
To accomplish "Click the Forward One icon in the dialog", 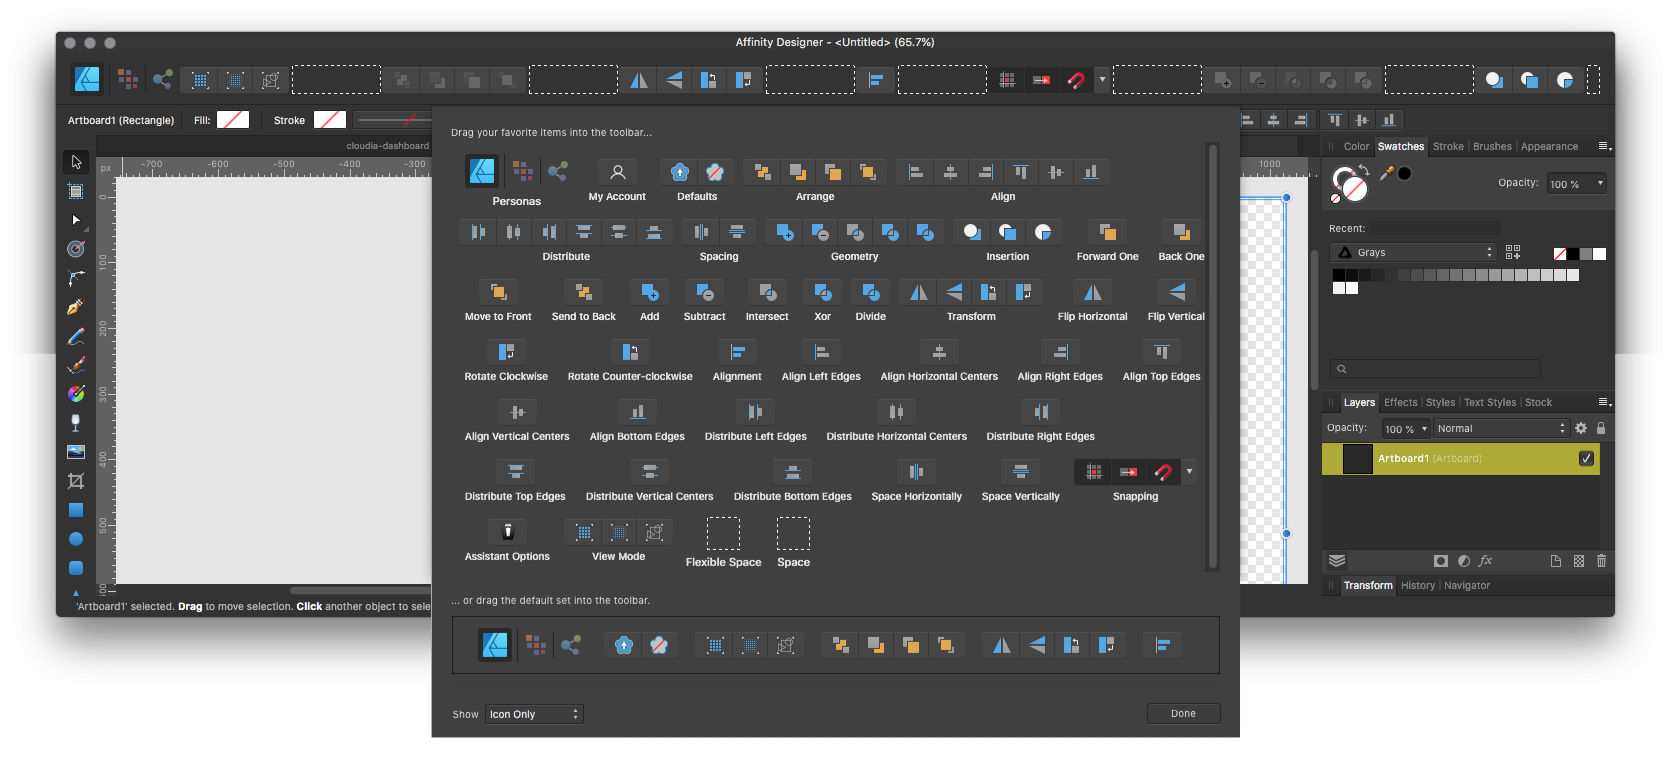I will [x=1108, y=232].
